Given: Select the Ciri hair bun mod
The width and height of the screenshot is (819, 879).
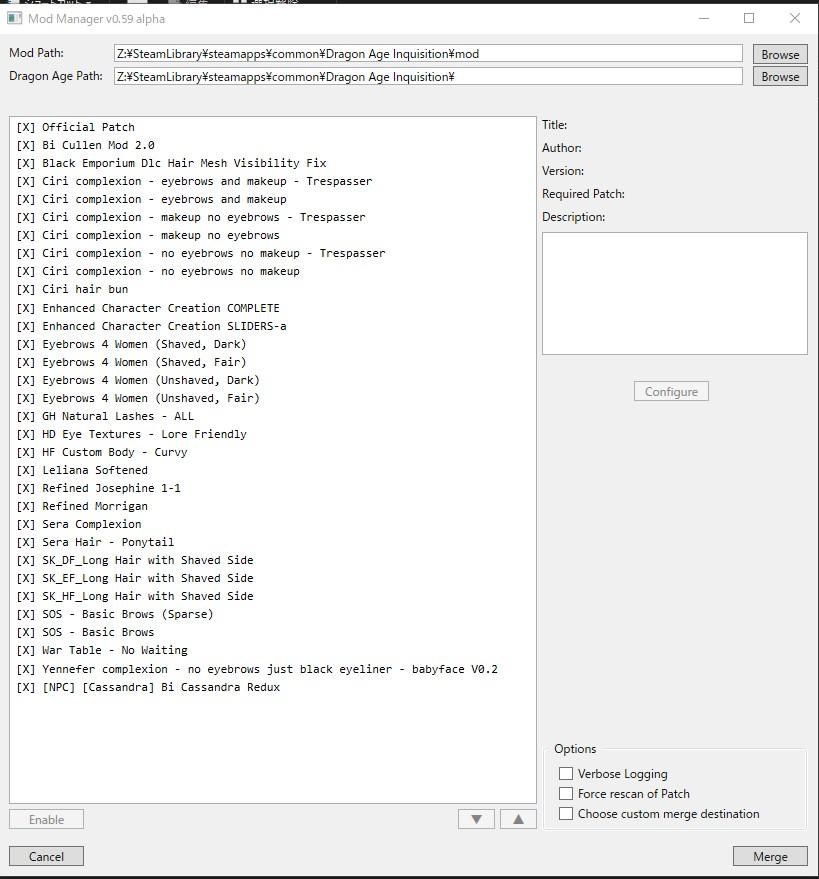Looking at the screenshot, I should [x=72, y=289].
